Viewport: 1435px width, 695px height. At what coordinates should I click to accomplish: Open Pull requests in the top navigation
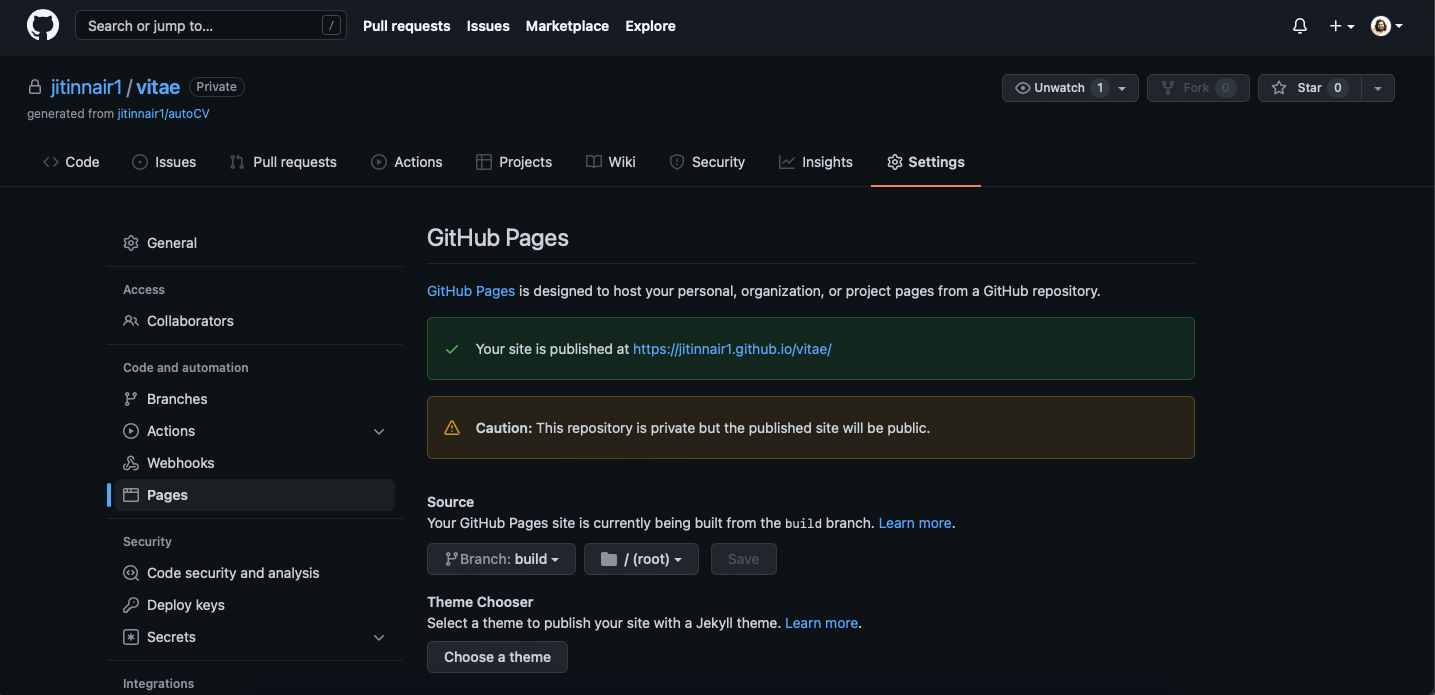pyautogui.click(x=406, y=26)
